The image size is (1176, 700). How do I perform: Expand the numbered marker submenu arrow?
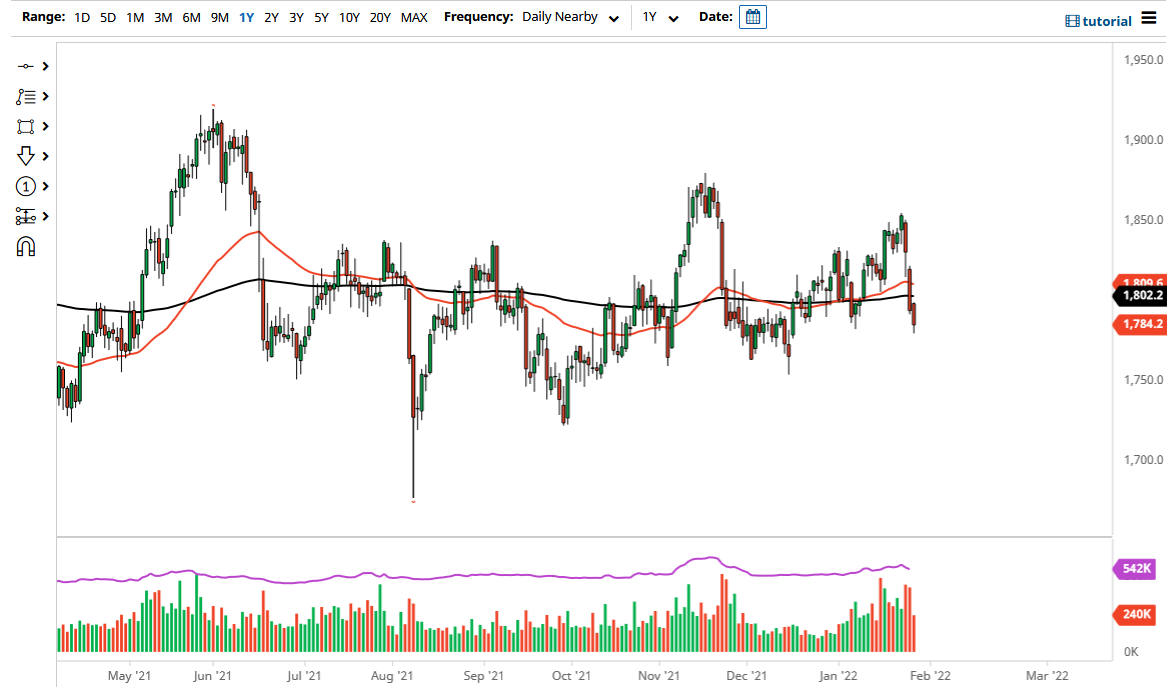46,186
